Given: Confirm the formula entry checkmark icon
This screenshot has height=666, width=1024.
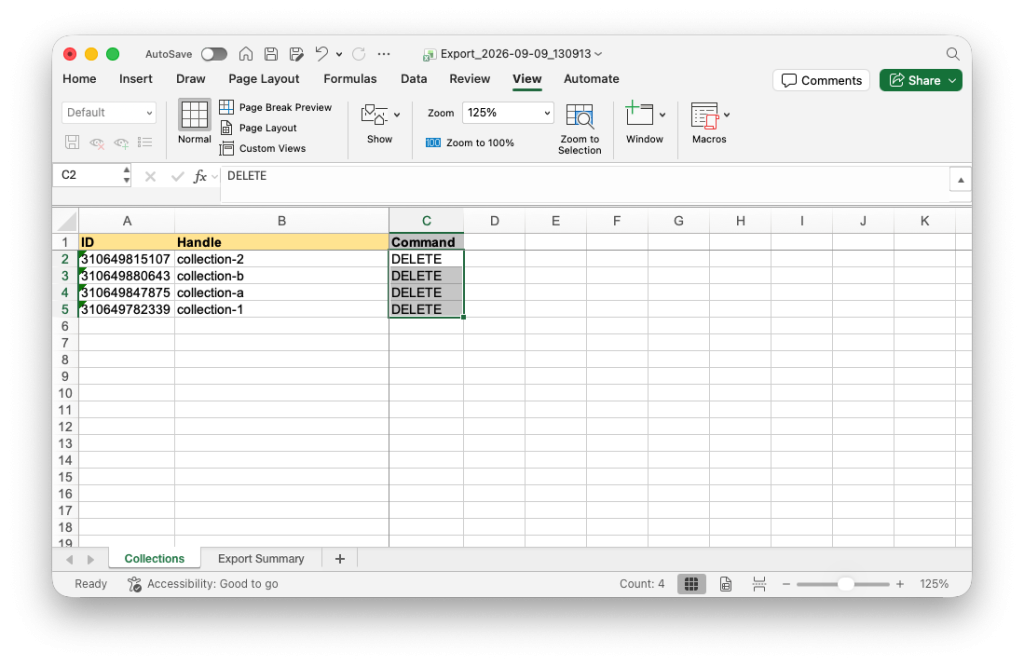Looking at the screenshot, I should [177, 176].
